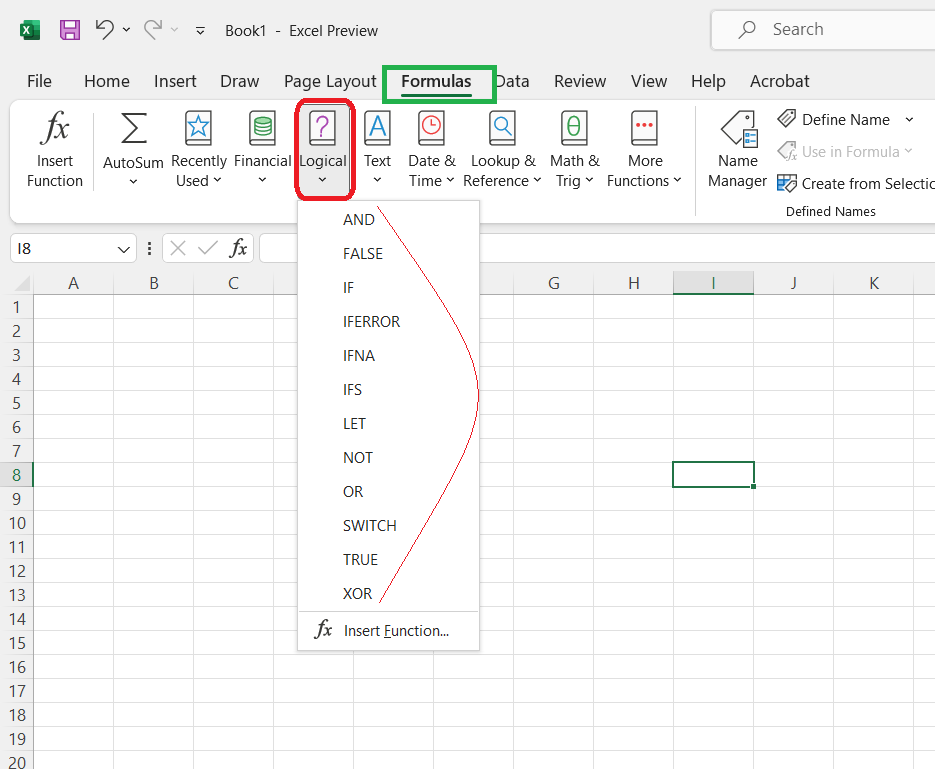Click Insert Function... at menu bottom
This screenshot has width=935, height=769.
[388, 631]
